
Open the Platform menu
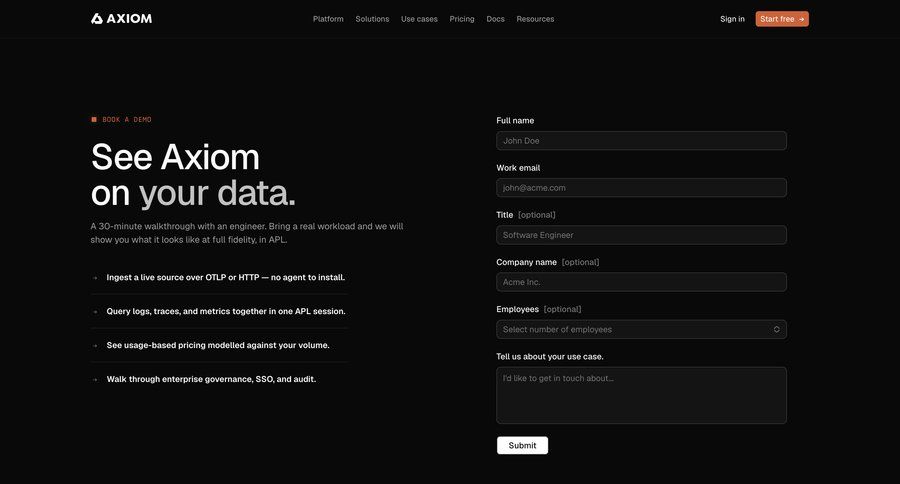(x=328, y=19)
